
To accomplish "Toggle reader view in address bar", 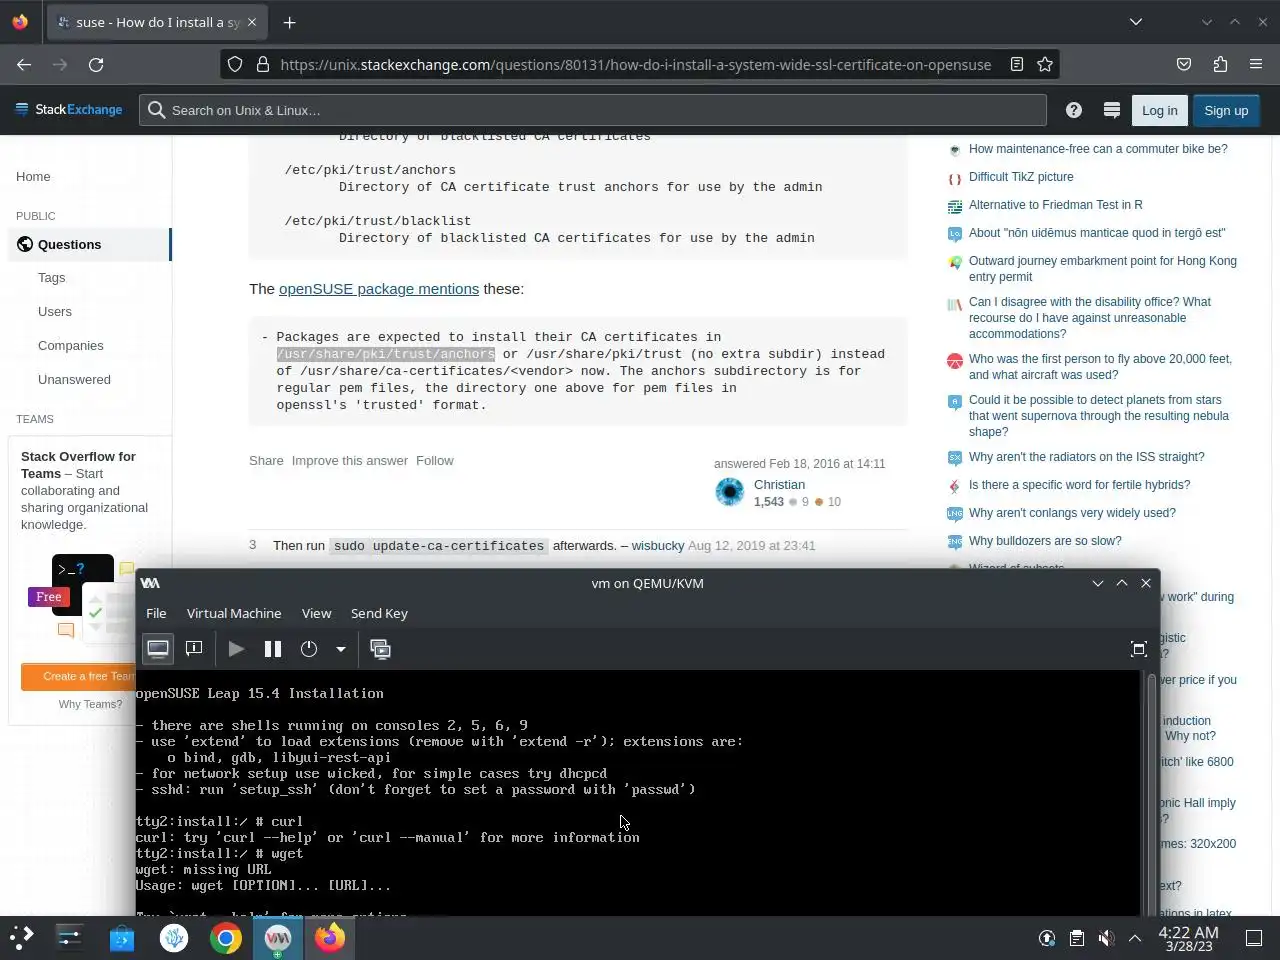I will (x=1017, y=64).
